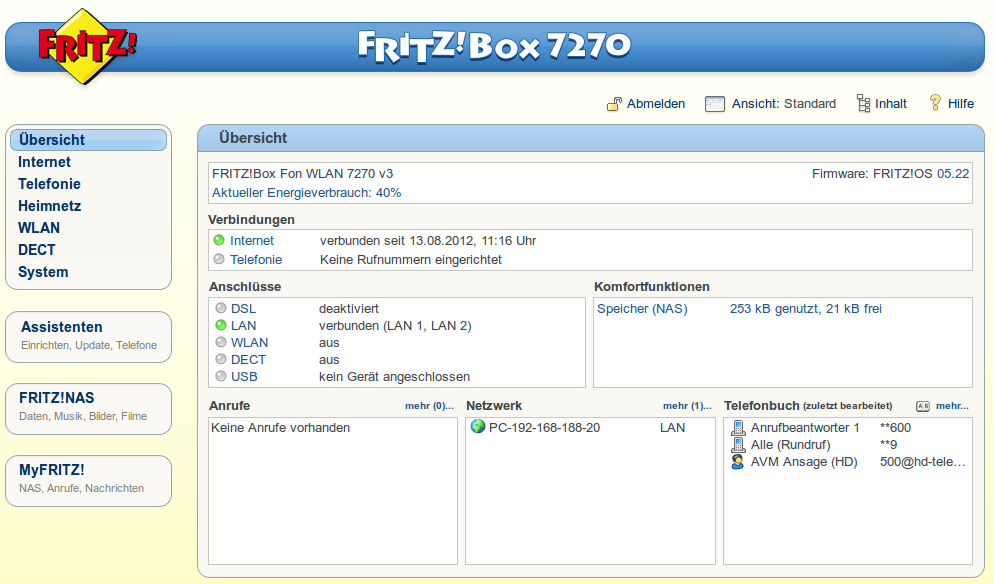
Task: Click the Ansicht: Standard view icon
Action: 714,104
